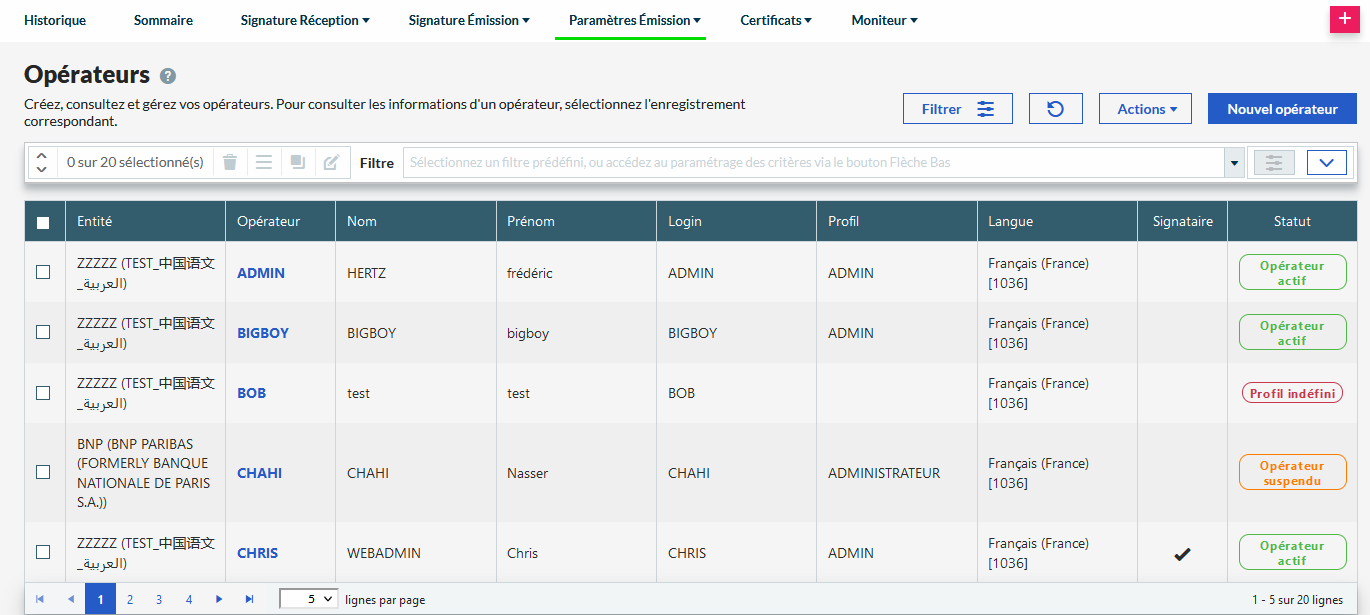Open the lines per page dropdown

tap(308, 599)
